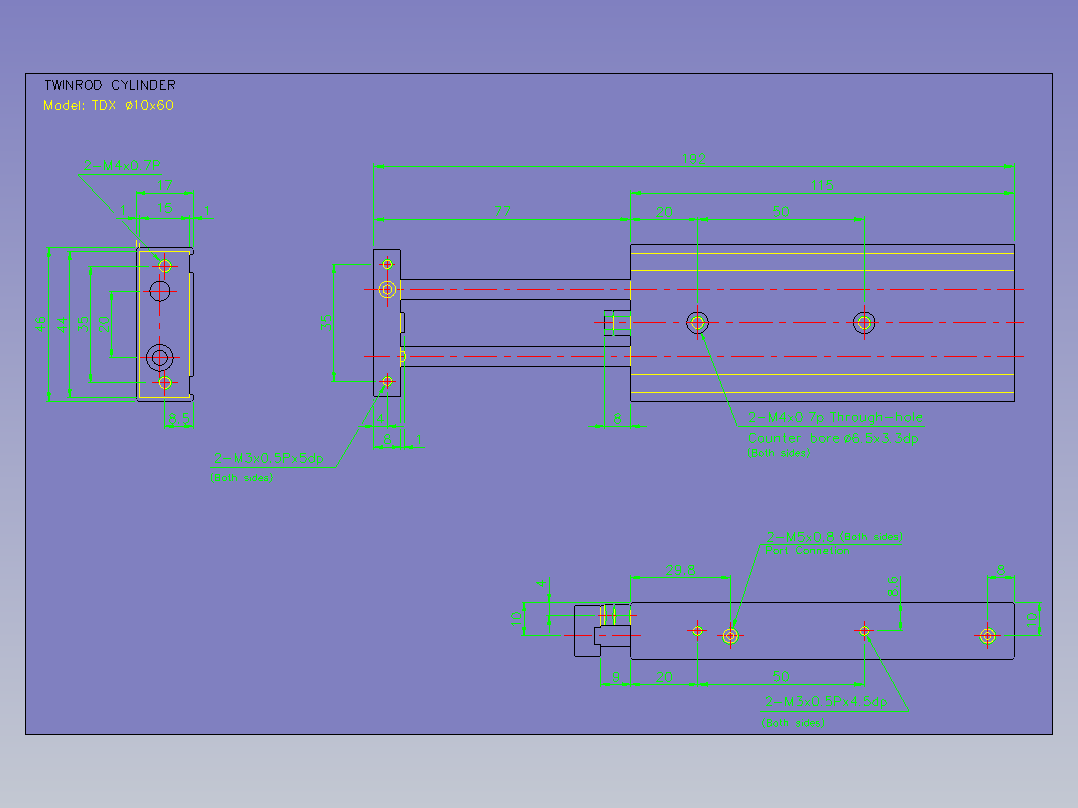Click the 9 dimension value

tap(616, 677)
